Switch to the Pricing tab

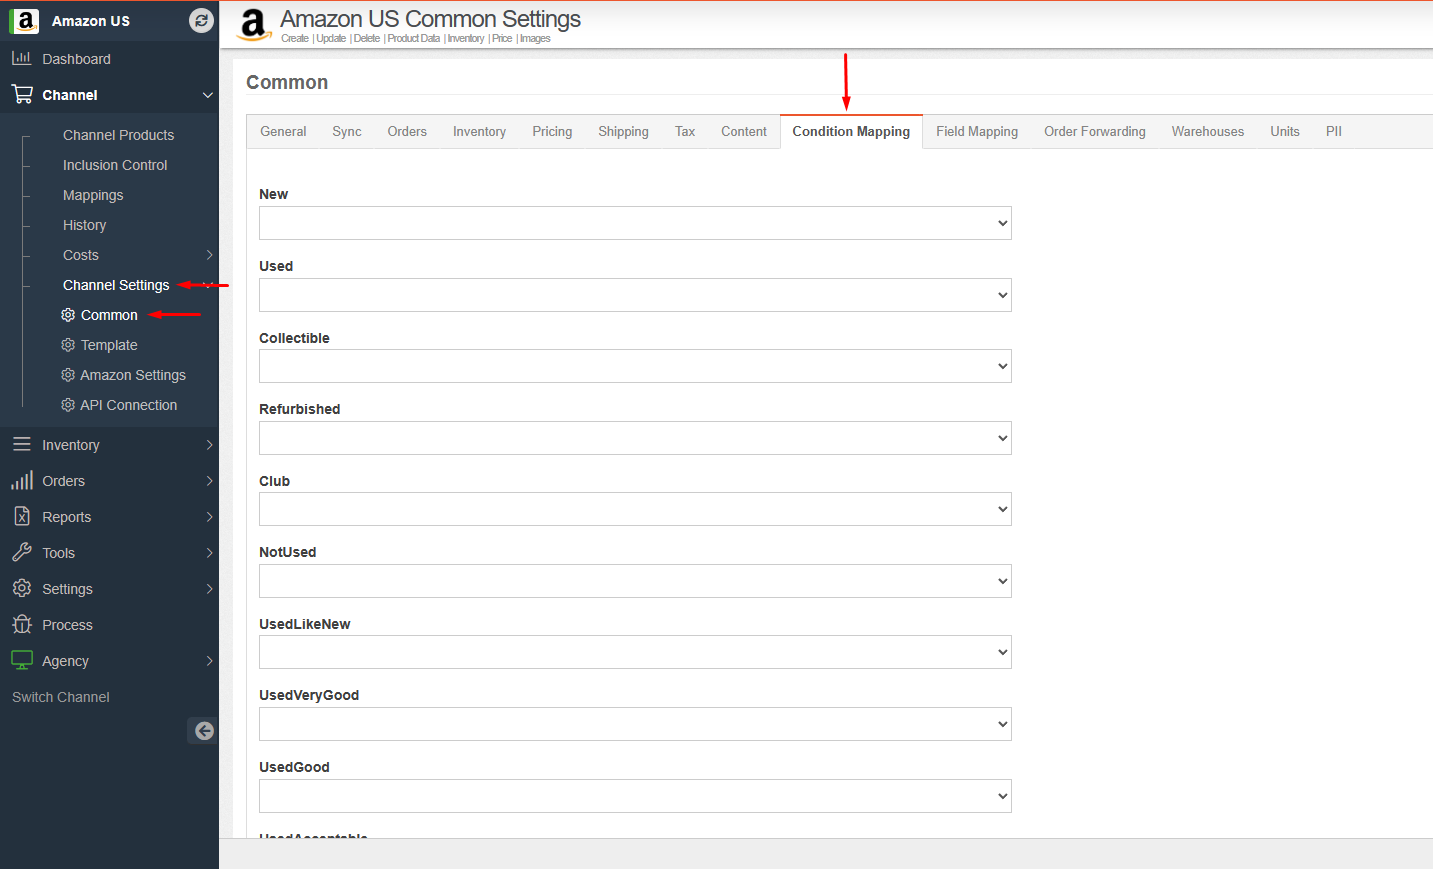[552, 131]
